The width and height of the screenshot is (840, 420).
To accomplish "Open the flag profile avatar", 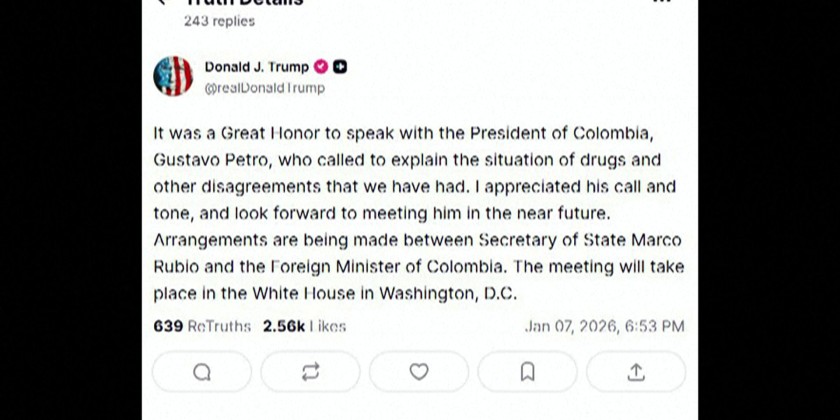I will pyautogui.click(x=173, y=77).
